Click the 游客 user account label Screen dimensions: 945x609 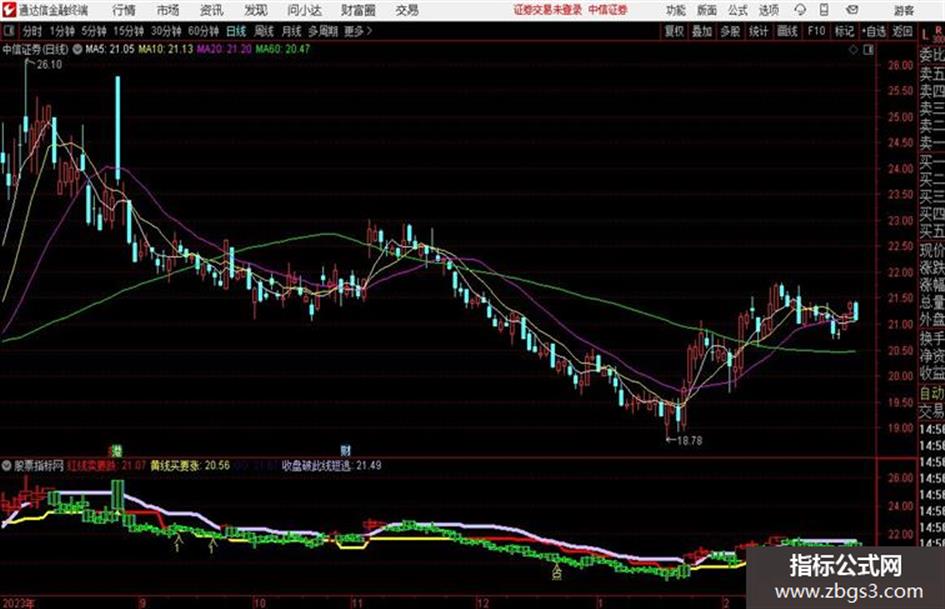point(903,10)
